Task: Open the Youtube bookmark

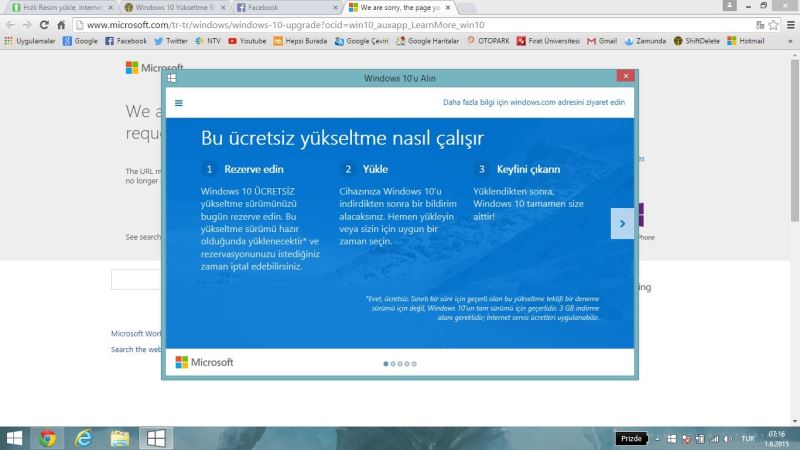Action: (x=247, y=41)
